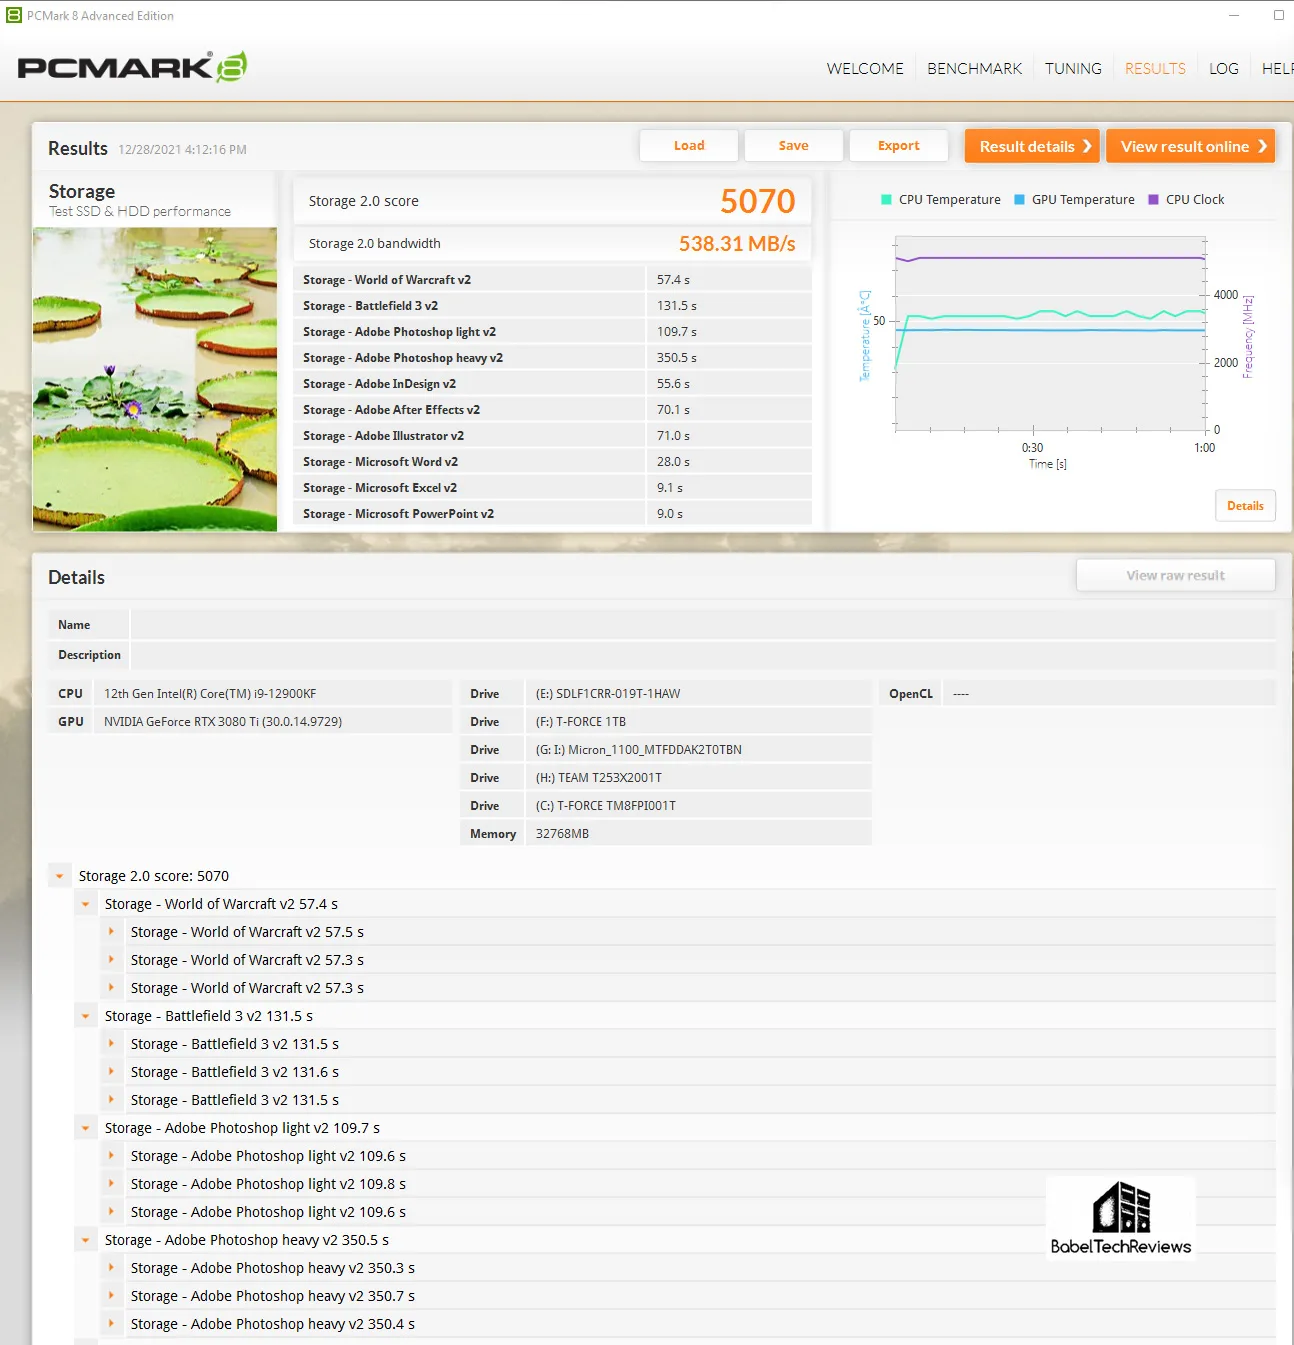Click View result online button
Image resolution: width=1294 pixels, height=1345 pixels.
coord(1190,146)
